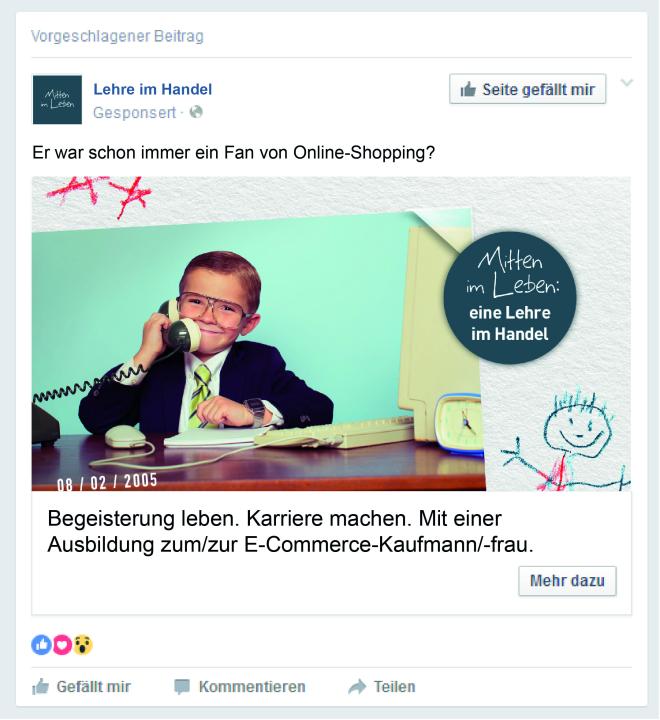This screenshot has height=720, width=660.
Task: Click the thumbs-up icon in Seite gefällt mir
Action: tap(468, 89)
